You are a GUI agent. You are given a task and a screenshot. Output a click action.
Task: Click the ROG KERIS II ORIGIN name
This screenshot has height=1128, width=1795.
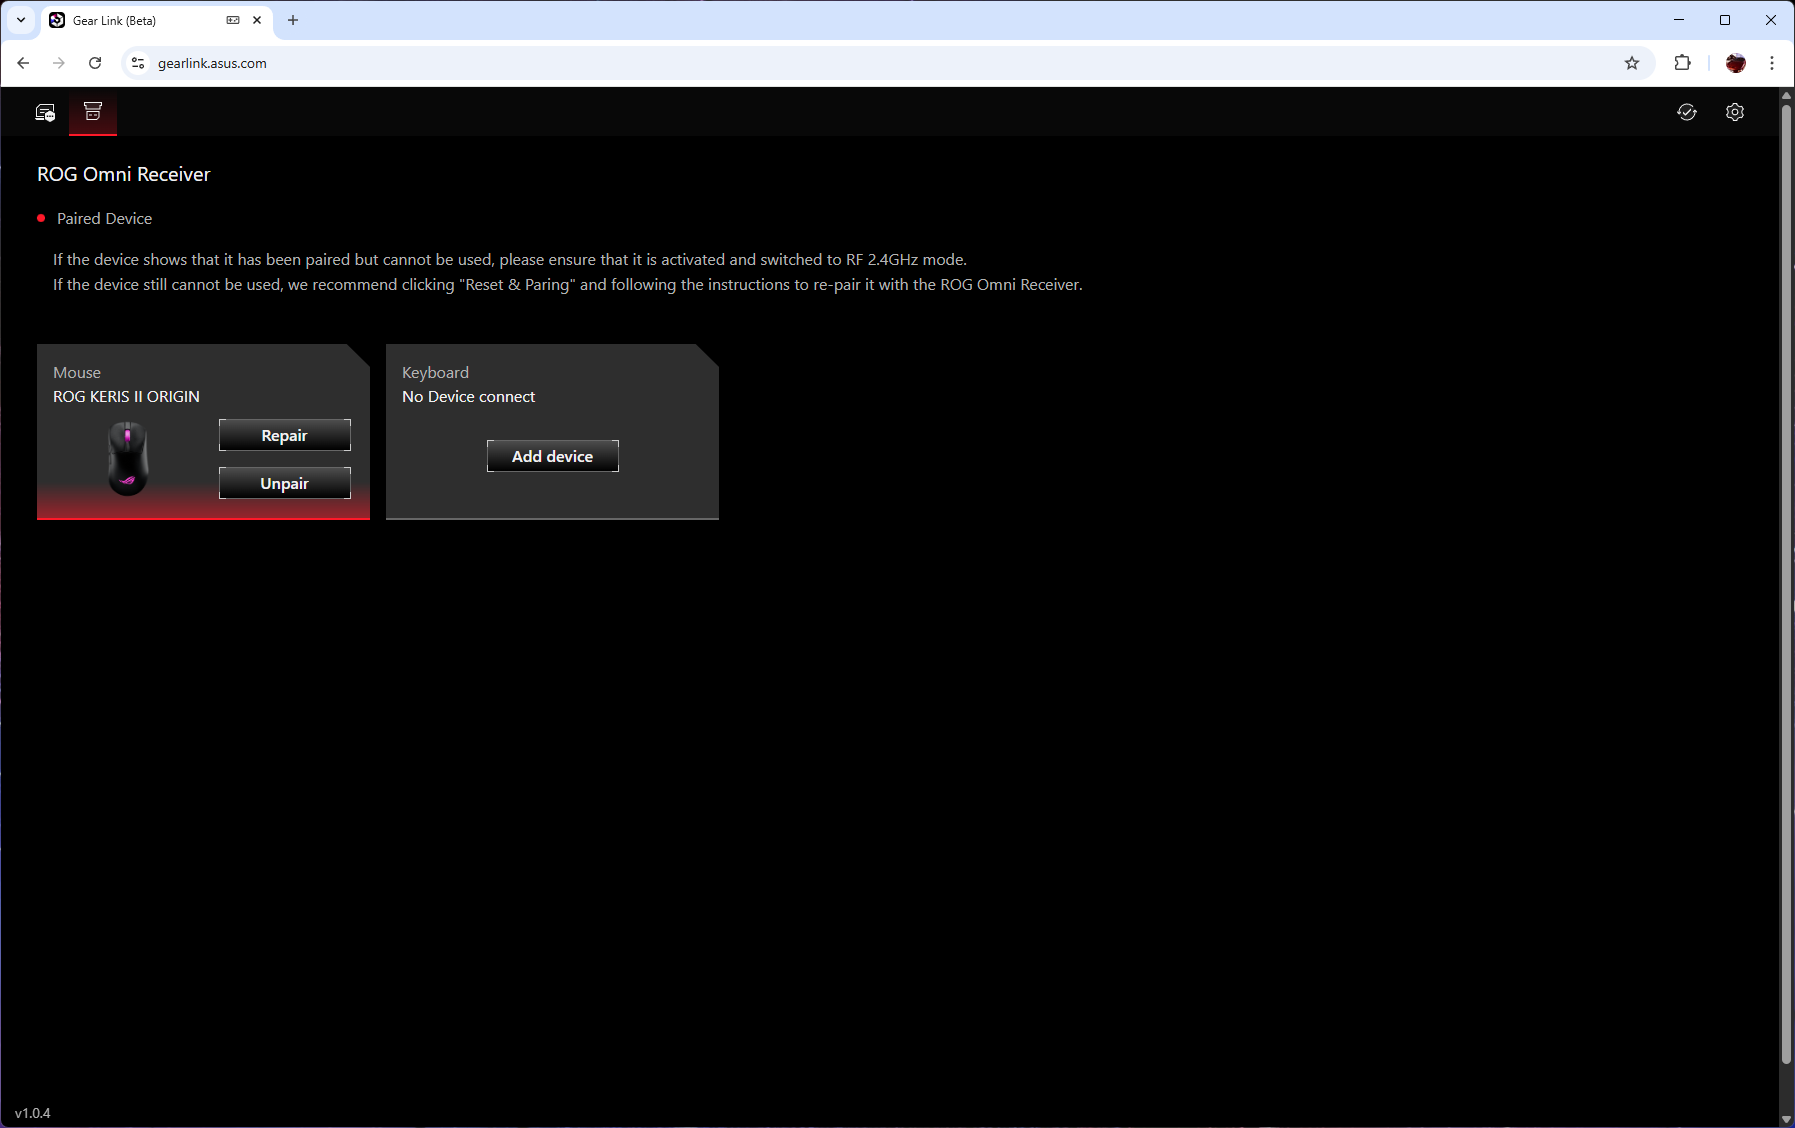126,396
